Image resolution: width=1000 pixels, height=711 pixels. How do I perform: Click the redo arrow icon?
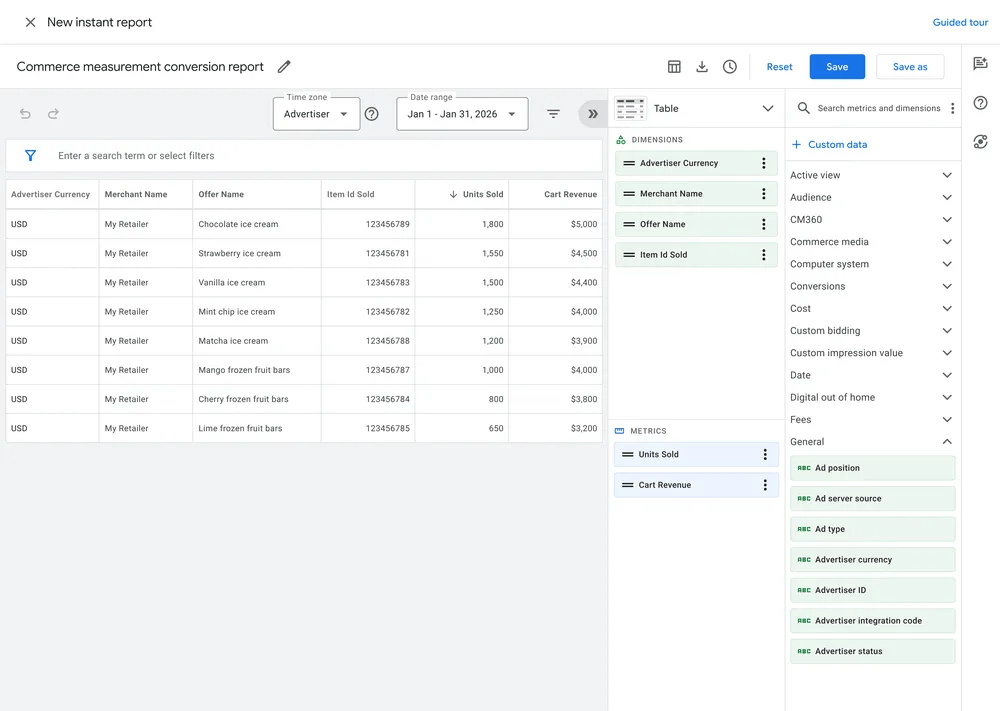click(53, 114)
